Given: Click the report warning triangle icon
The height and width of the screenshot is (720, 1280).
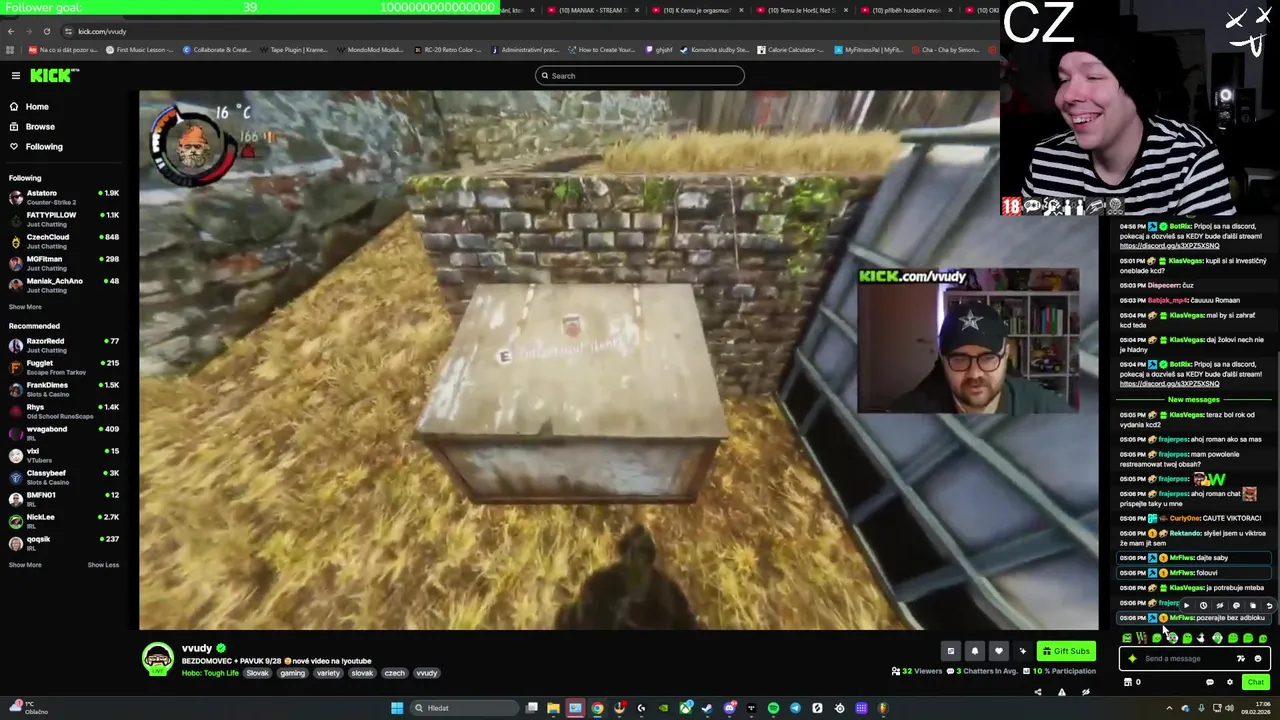Looking at the screenshot, I should (1061, 692).
